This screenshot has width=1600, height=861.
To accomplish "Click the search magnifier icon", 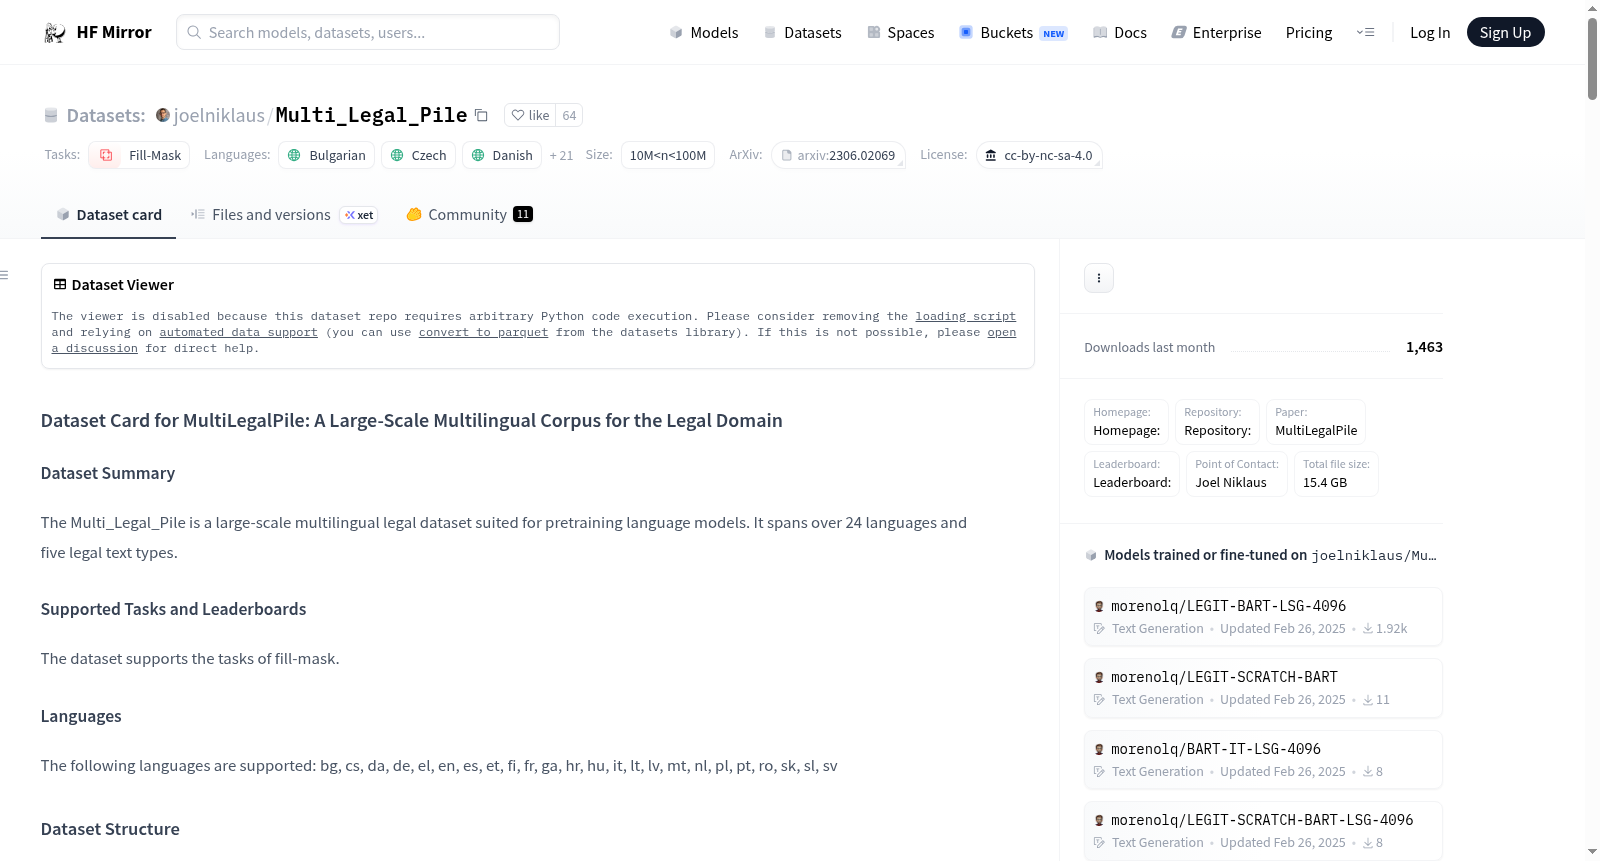I will pos(194,32).
